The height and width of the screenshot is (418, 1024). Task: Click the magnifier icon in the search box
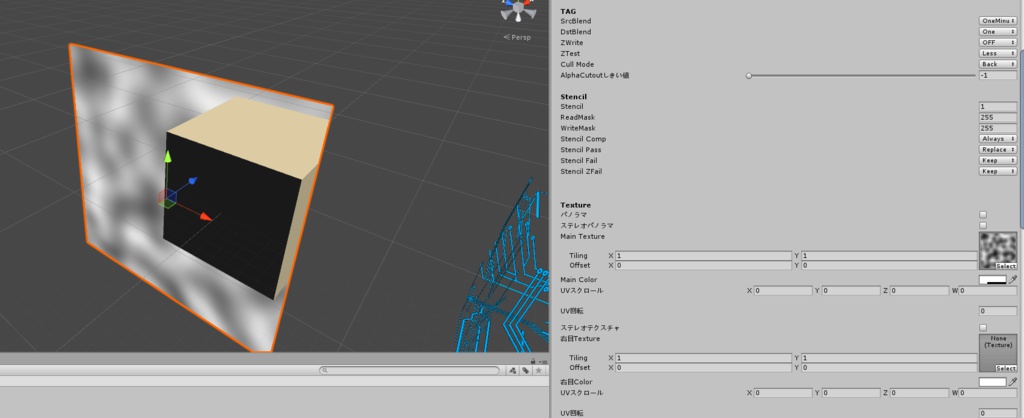(324, 370)
